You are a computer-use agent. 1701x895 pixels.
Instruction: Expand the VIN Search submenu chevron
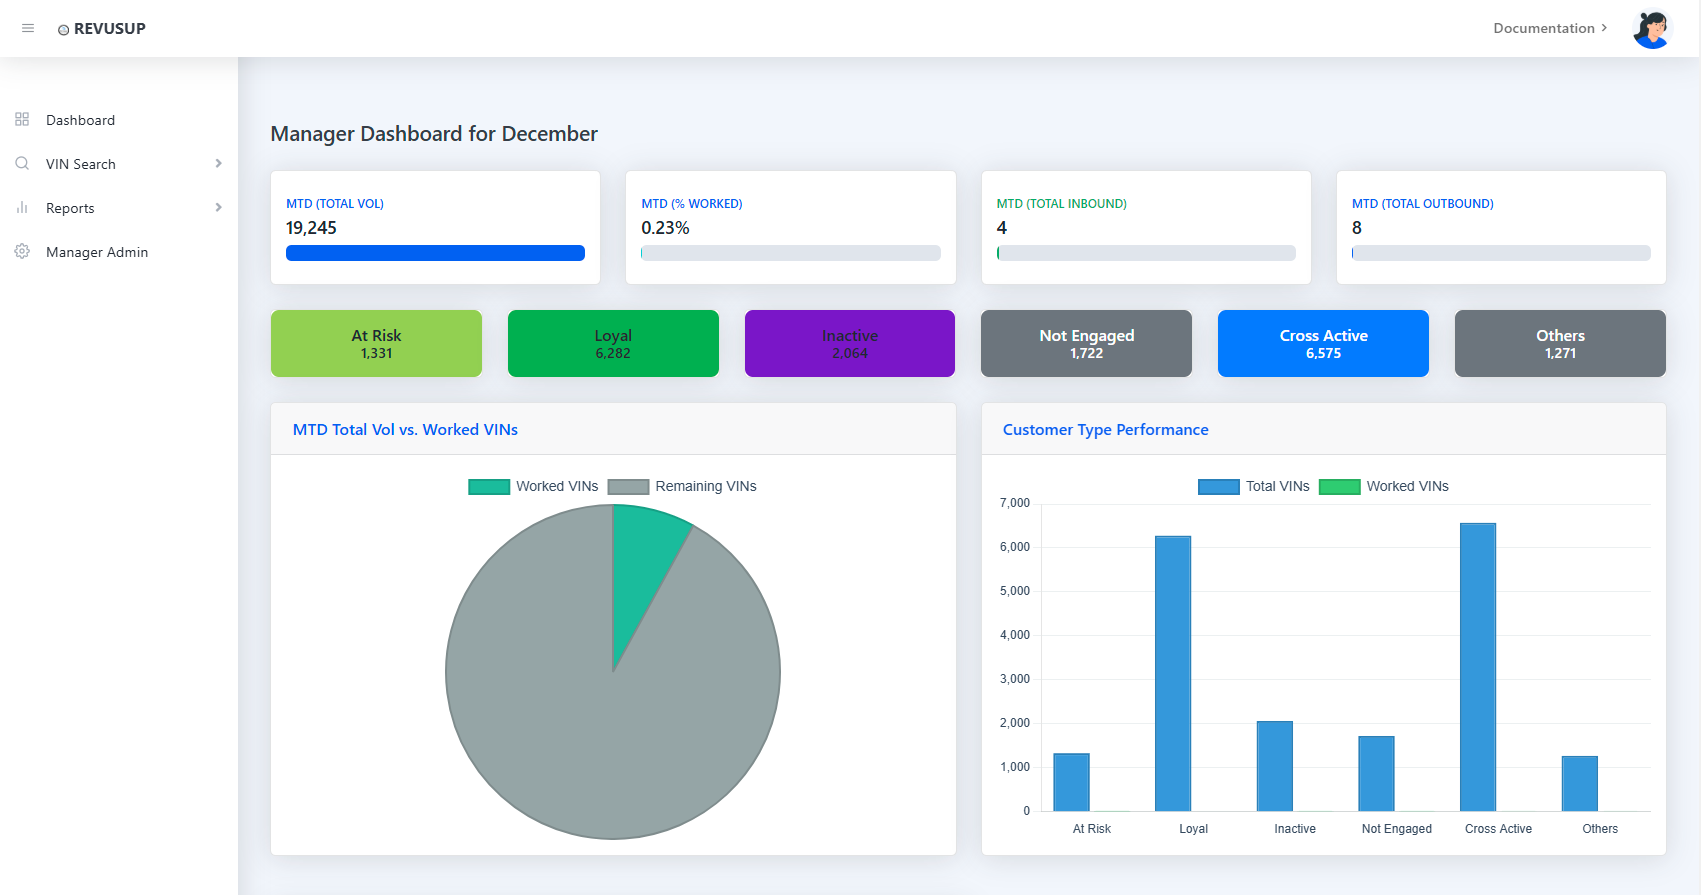point(218,164)
